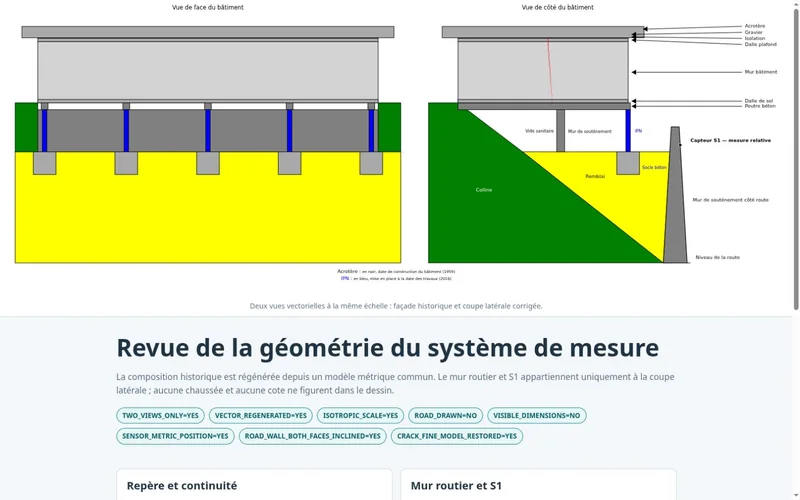Screen dimensions: 800x500
Task: Click the 'Revue de la géométrie du système de mesure' heading
Action: [x=388, y=348]
